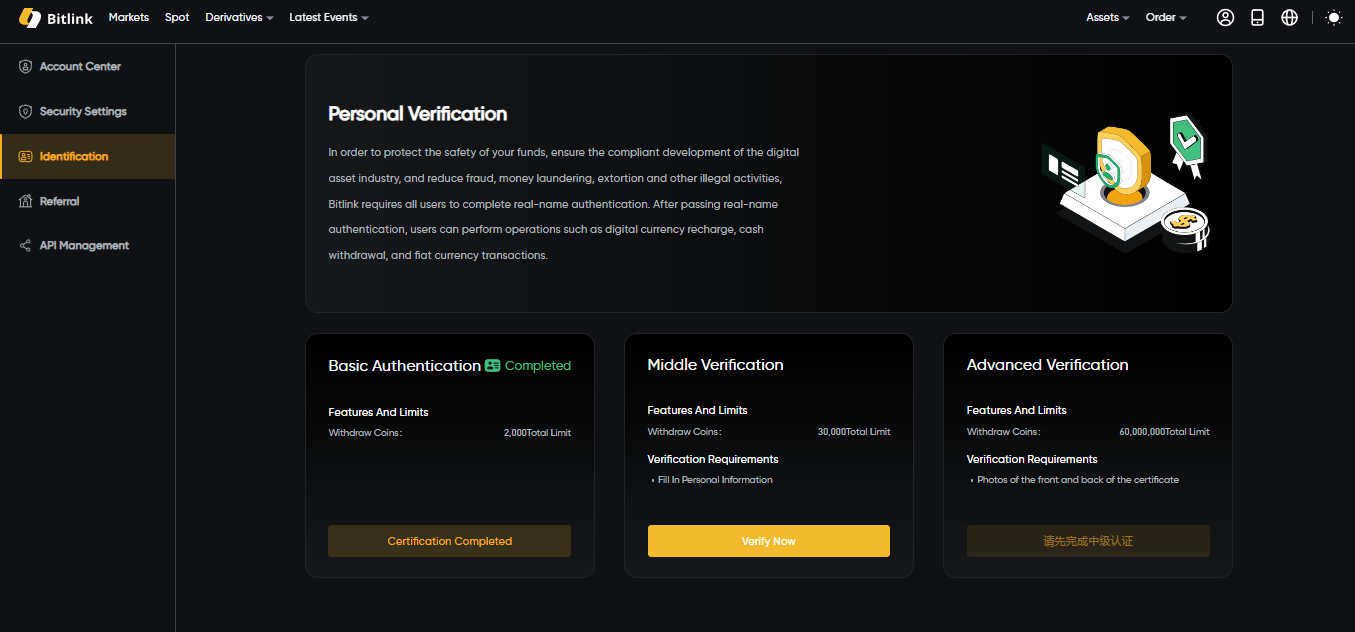The image size is (1355, 632).
Task: Open the Account Center sidebar icon
Action: pyautogui.click(x=24, y=66)
